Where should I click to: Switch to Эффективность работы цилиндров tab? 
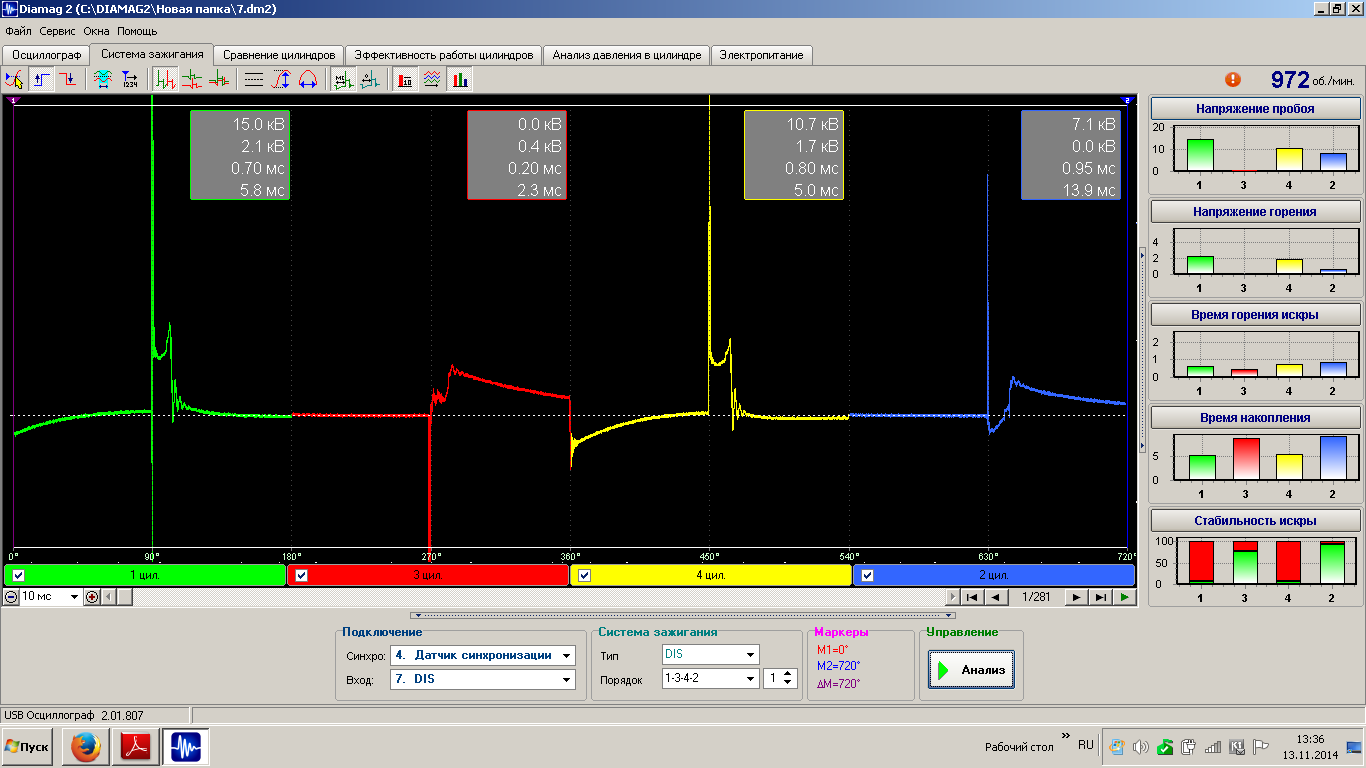tap(445, 55)
